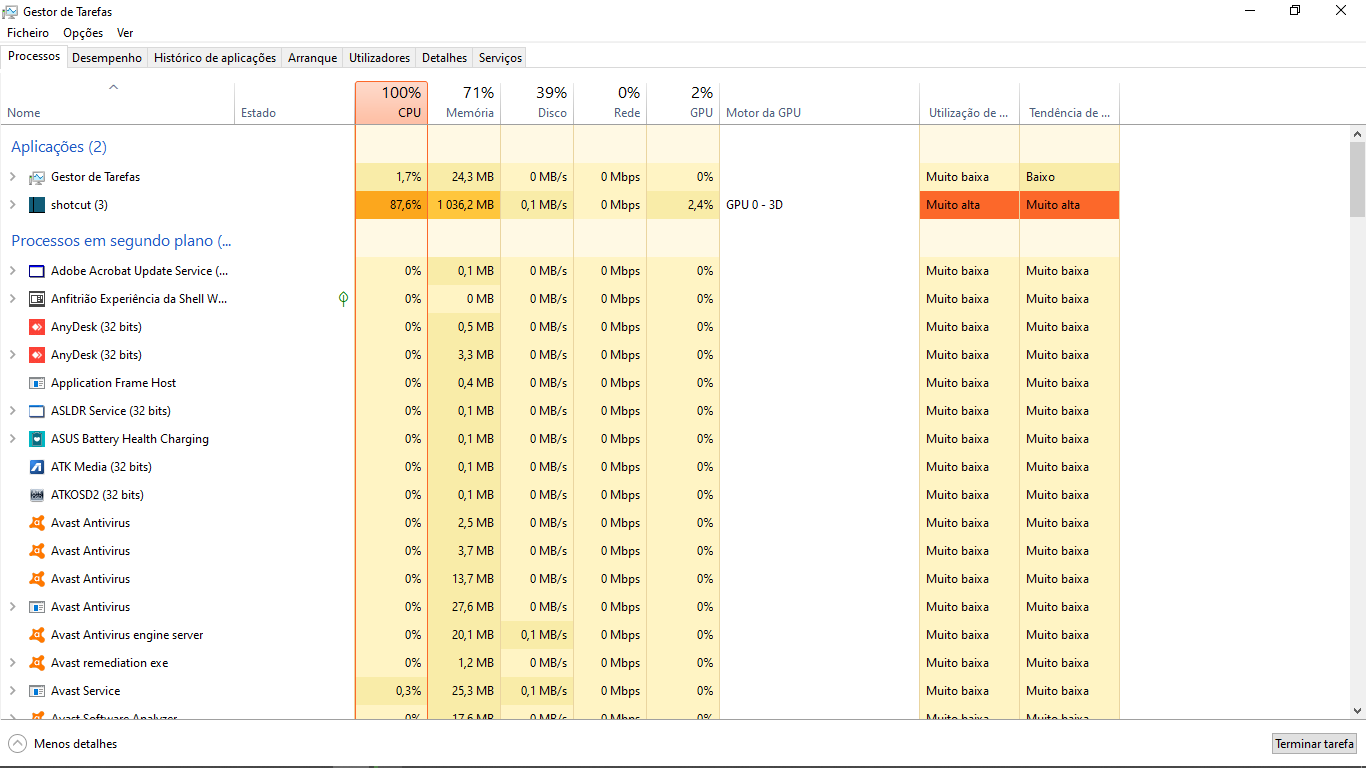The width and height of the screenshot is (1366, 768).
Task: Click the ATK Media (32 bits) row name
Action: (101, 467)
